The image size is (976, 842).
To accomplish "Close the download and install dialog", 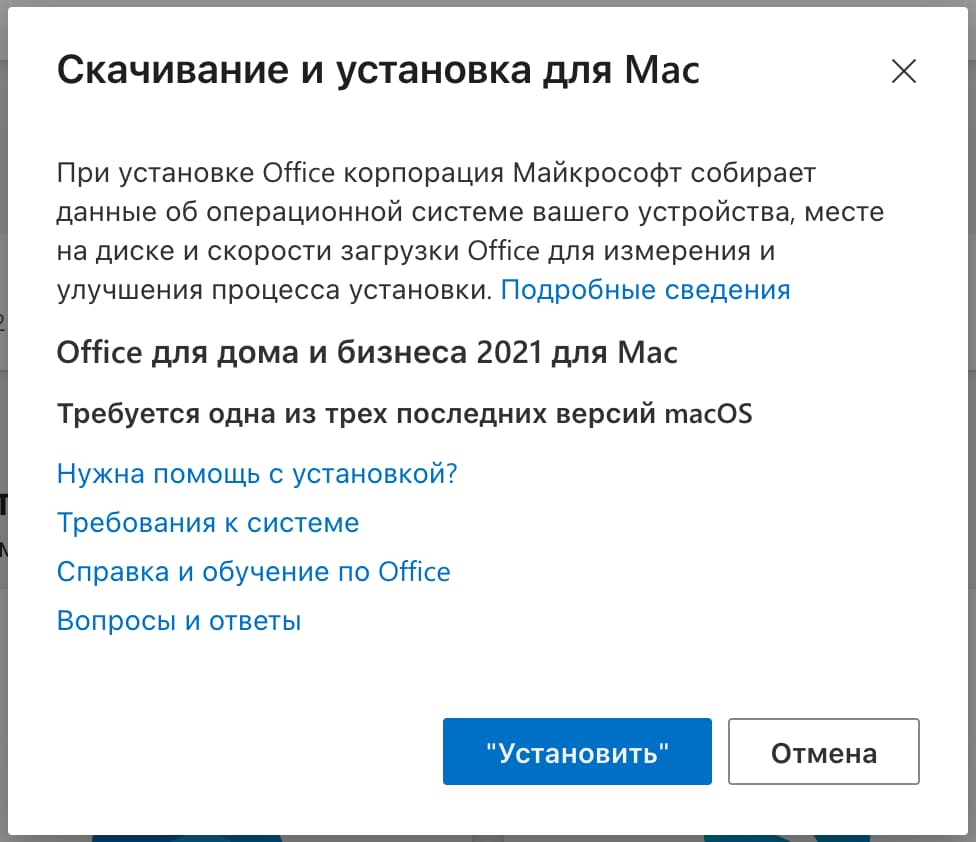I will 903,72.
